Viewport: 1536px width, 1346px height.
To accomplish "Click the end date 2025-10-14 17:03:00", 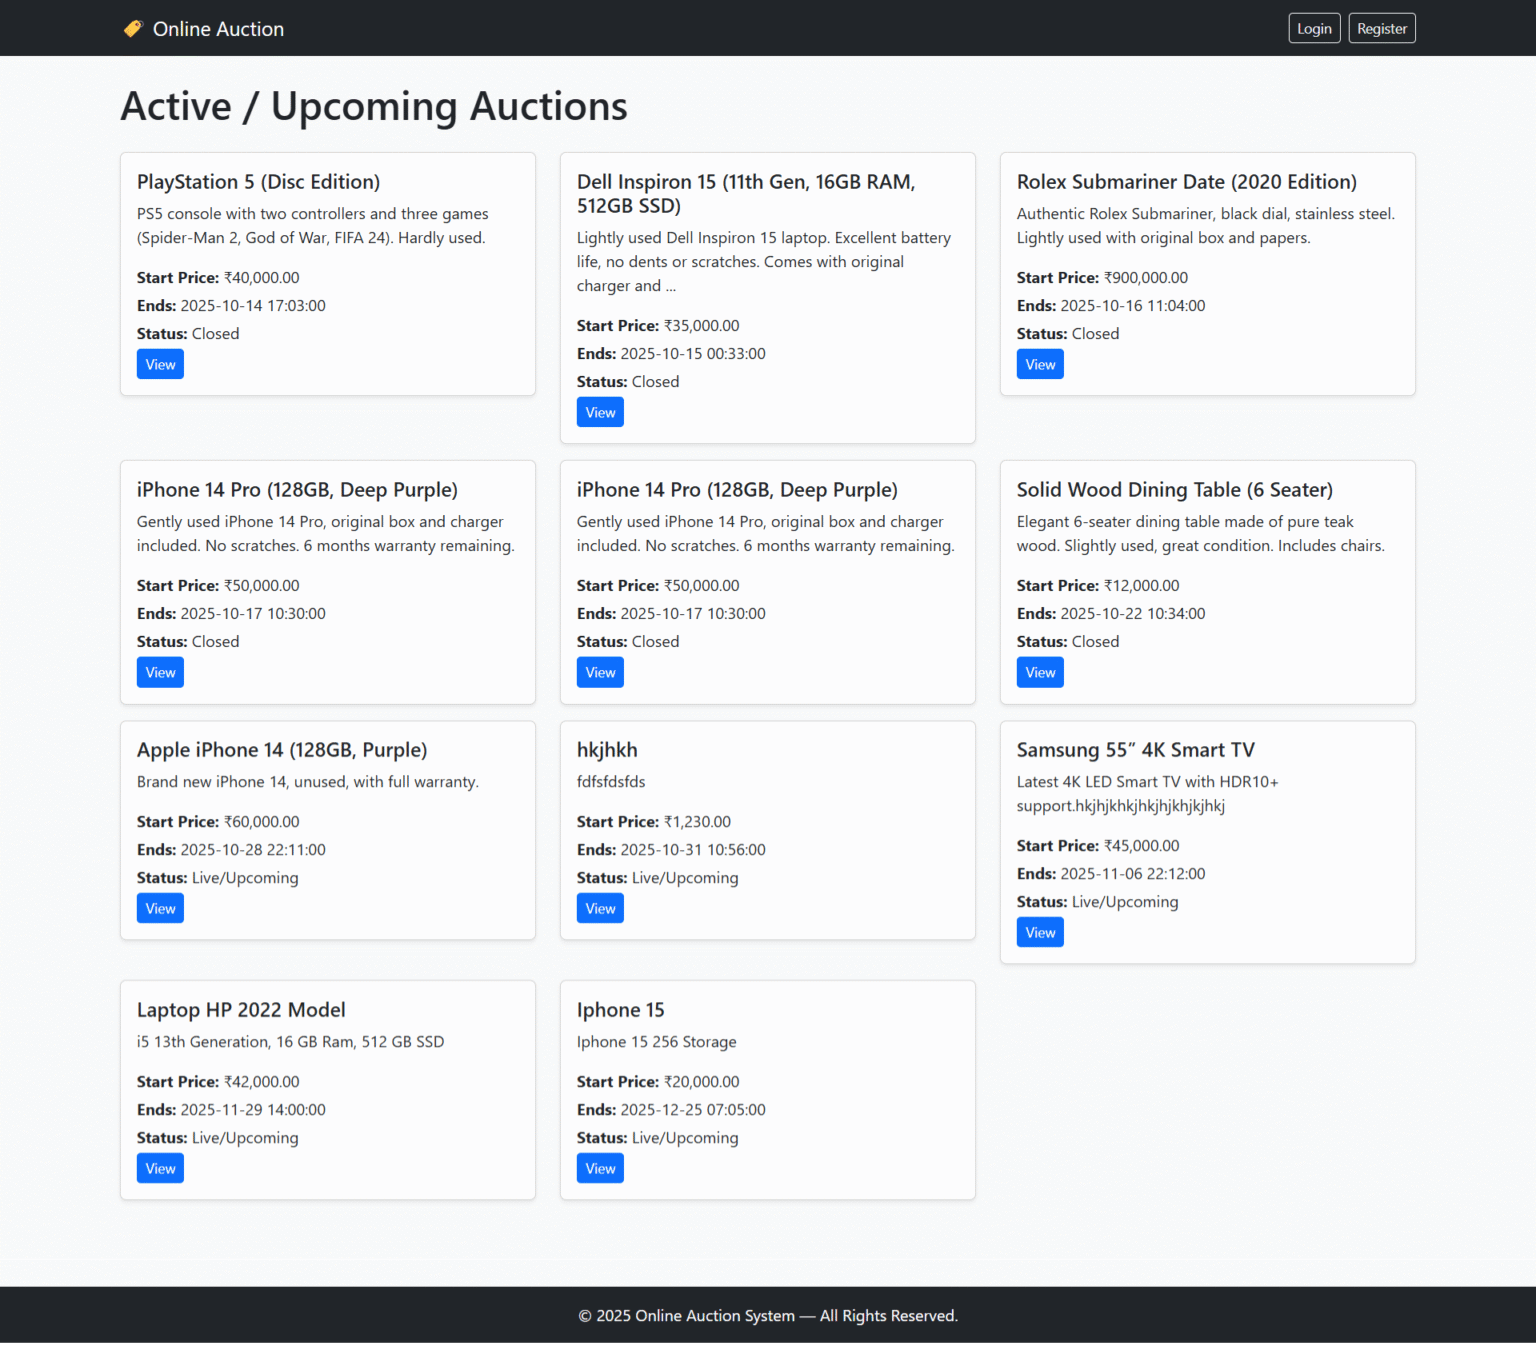I will click(253, 306).
